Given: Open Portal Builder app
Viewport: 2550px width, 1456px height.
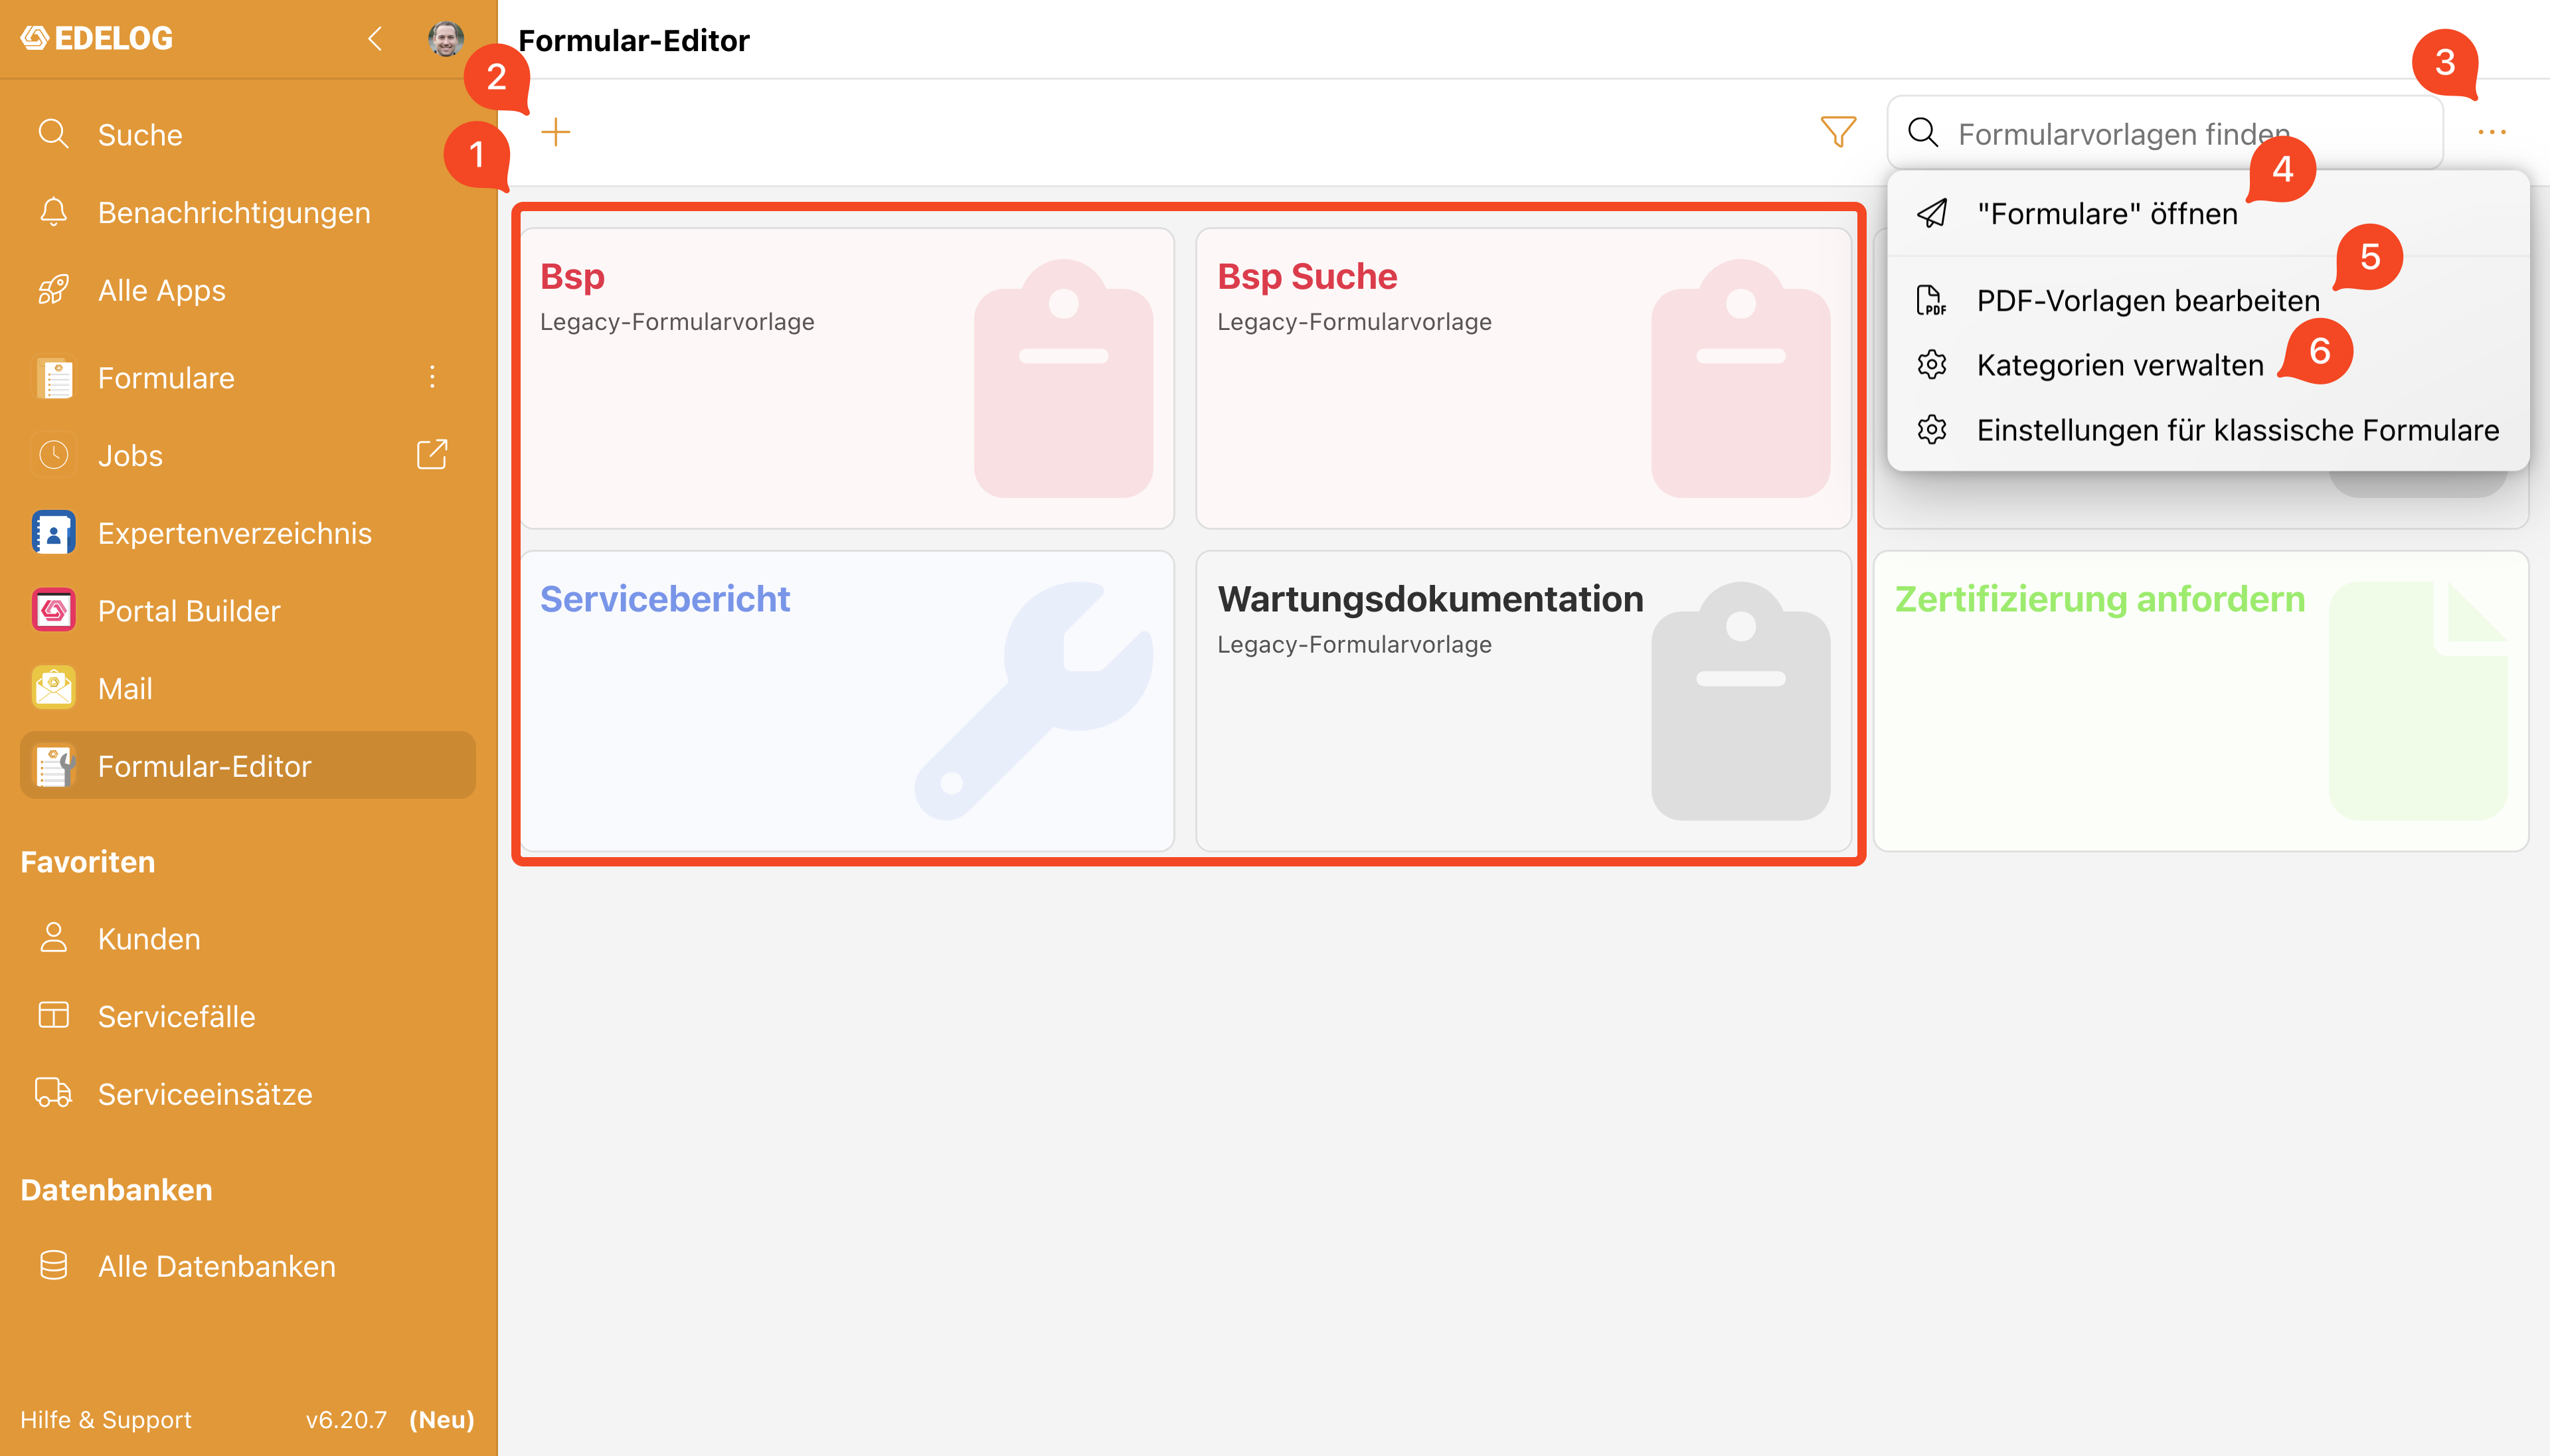Looking at the screenshot, I should tap(247, 610).
